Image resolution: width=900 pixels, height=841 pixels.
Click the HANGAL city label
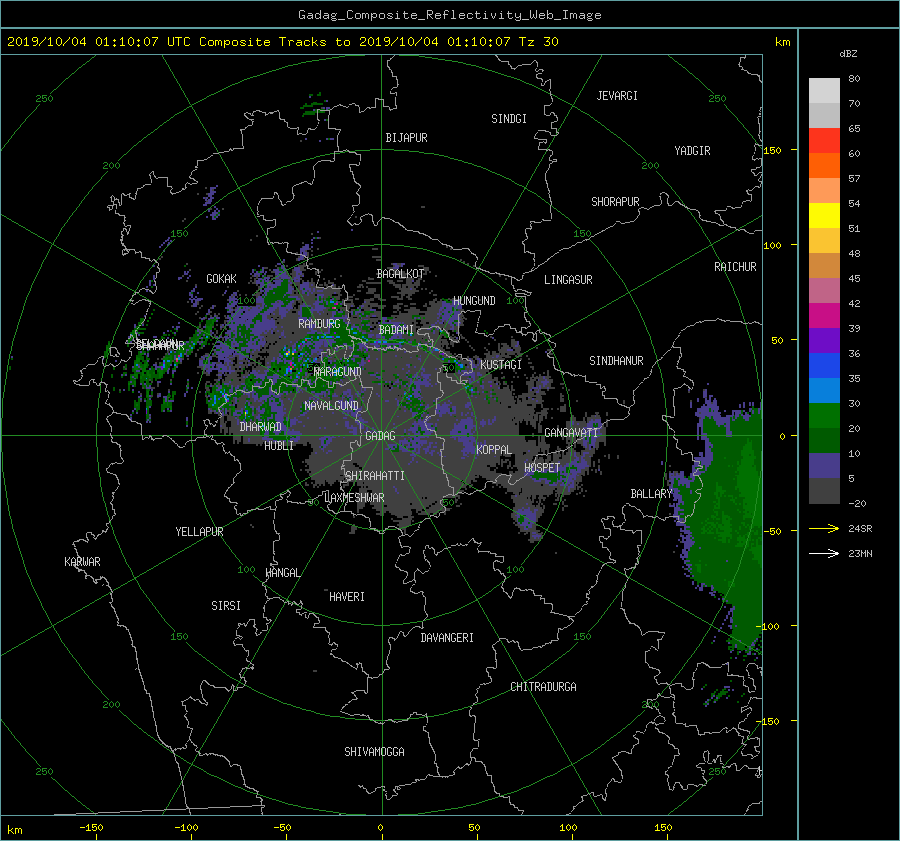pyautogui.click(x=283, y=573)
